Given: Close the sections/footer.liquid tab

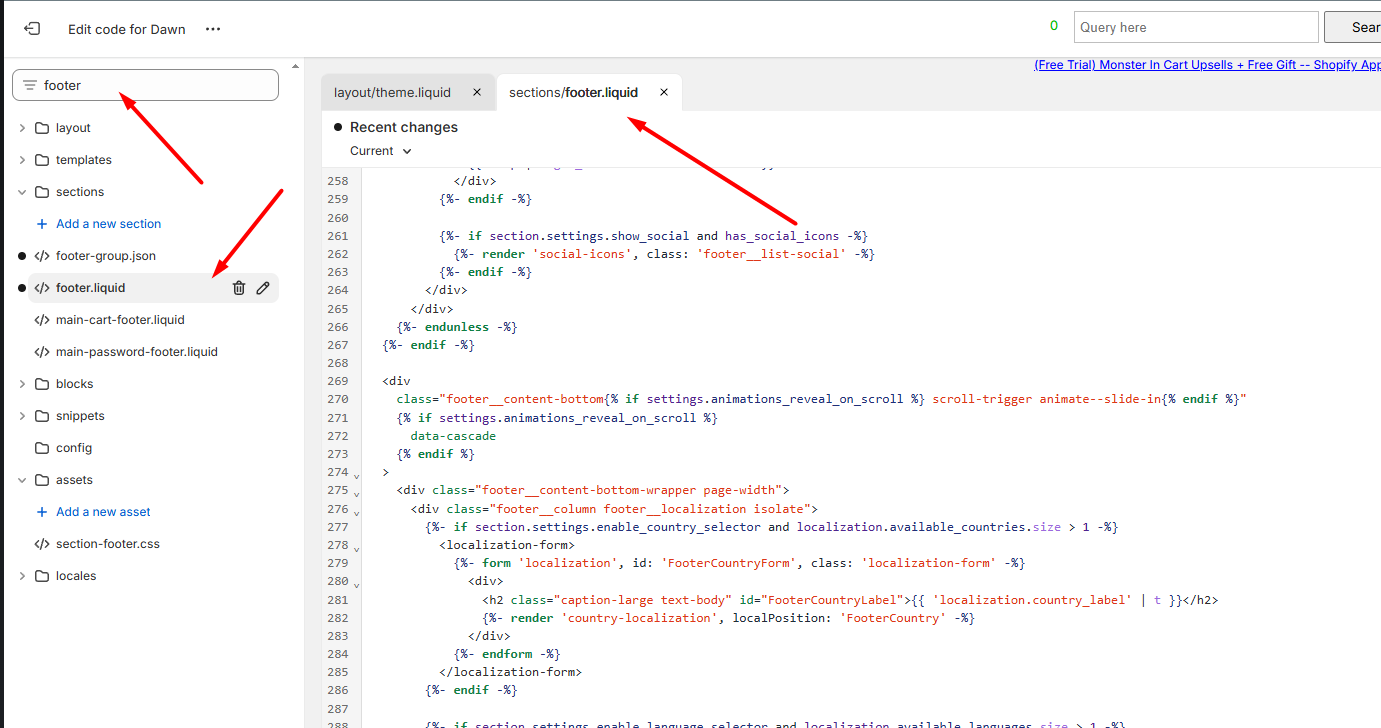Looking at the screenshot, I should click(x=664, y=92).
